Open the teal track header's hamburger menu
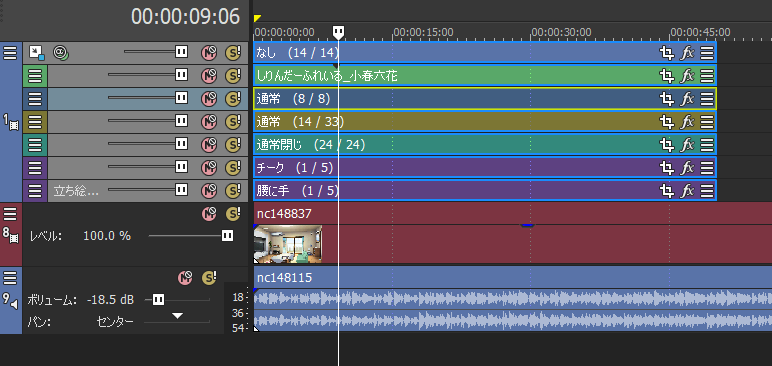The width and height of the screenshot is (772, 366). pos(35,145)
